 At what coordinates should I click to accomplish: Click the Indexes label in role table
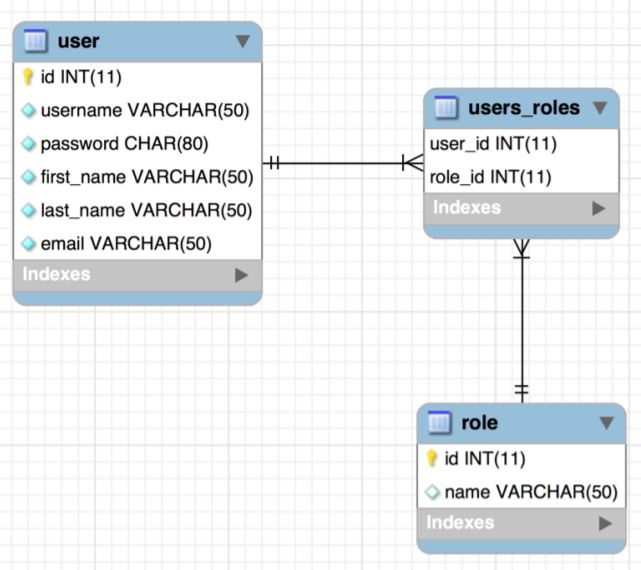point(460,522)
